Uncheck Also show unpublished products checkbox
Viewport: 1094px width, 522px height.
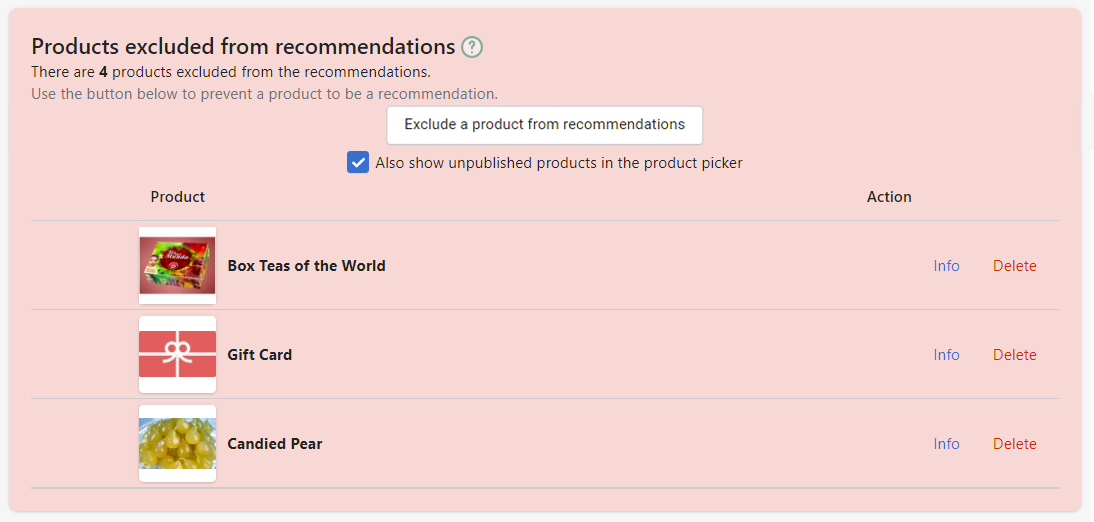[x=358, y=162]
